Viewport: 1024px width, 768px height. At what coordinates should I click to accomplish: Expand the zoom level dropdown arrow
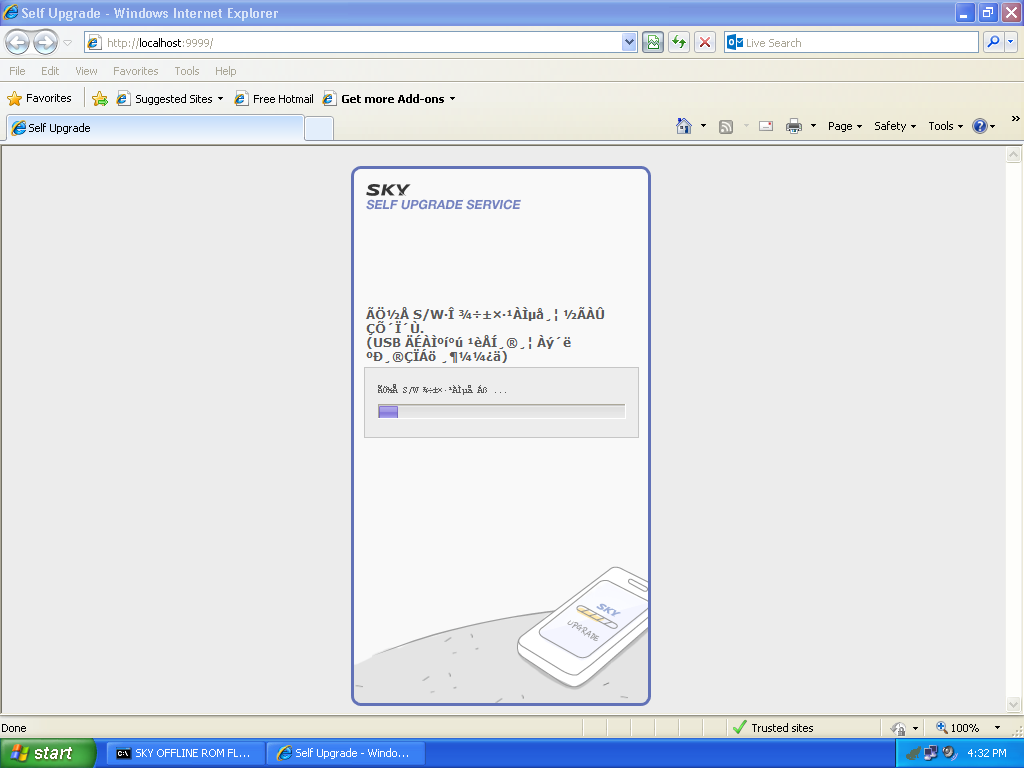point(997,728)
